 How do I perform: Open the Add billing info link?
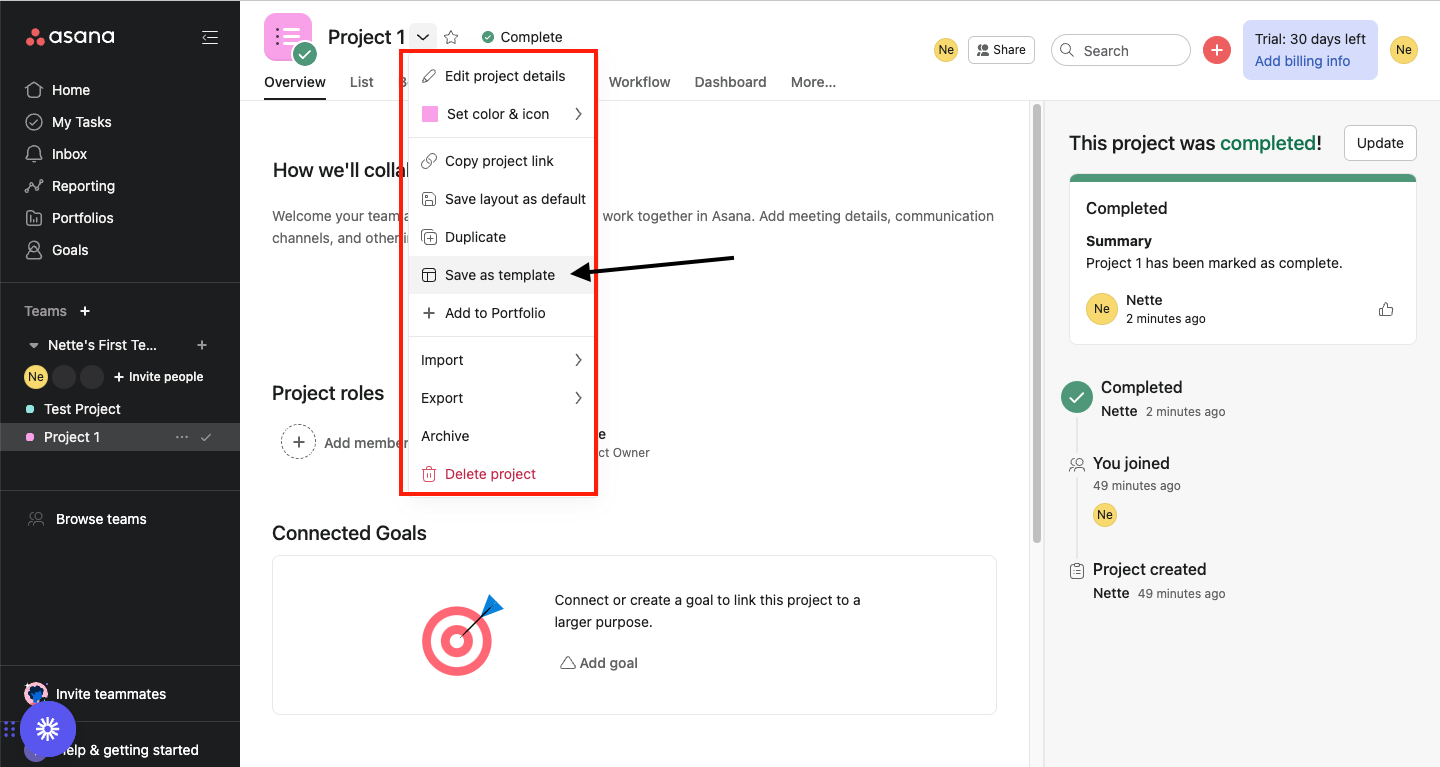[x=1302, y=61]
